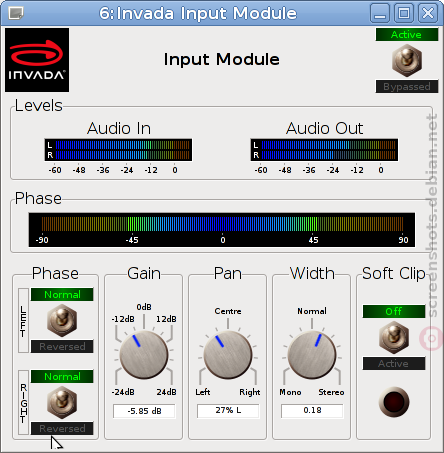
Task: Click the Width knob
Action: 312,355
